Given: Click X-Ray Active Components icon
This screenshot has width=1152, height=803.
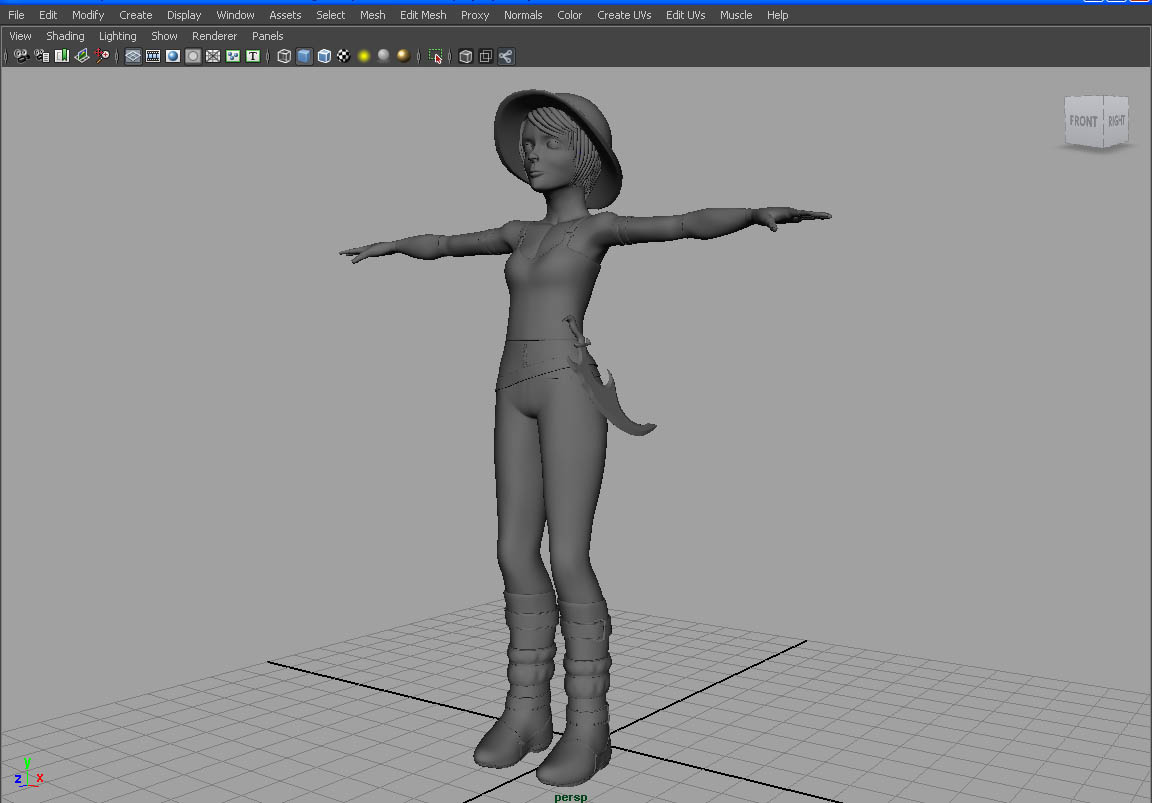Looking at the screenshot, I should [x=486, y=57].
